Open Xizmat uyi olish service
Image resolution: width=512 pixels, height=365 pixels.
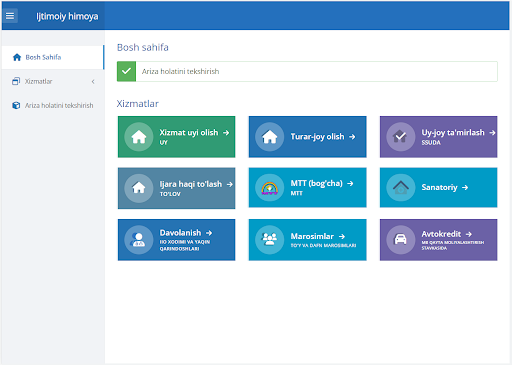click(x=176, y=137)
